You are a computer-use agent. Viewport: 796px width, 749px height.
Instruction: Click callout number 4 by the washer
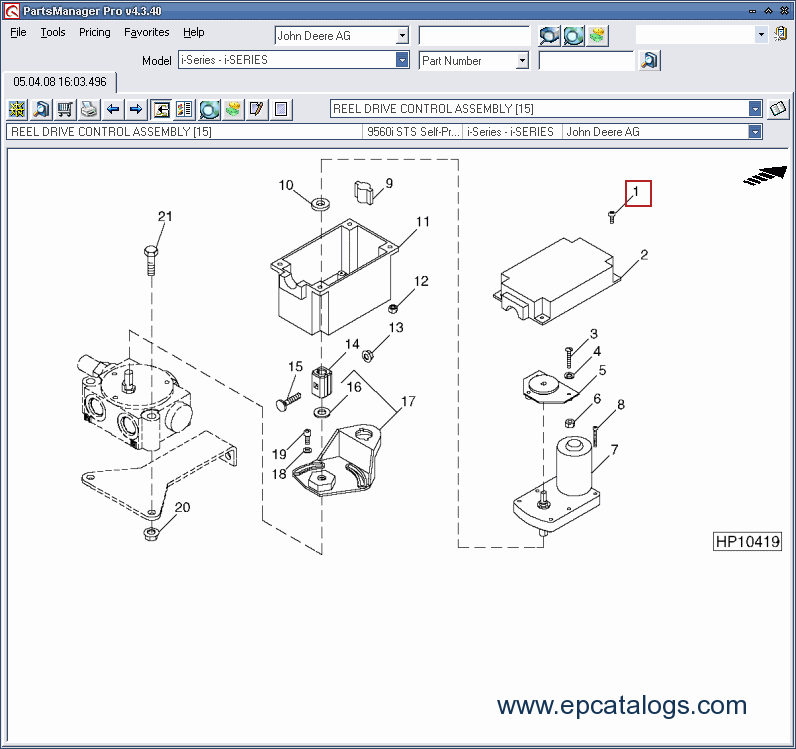point(597,351)
